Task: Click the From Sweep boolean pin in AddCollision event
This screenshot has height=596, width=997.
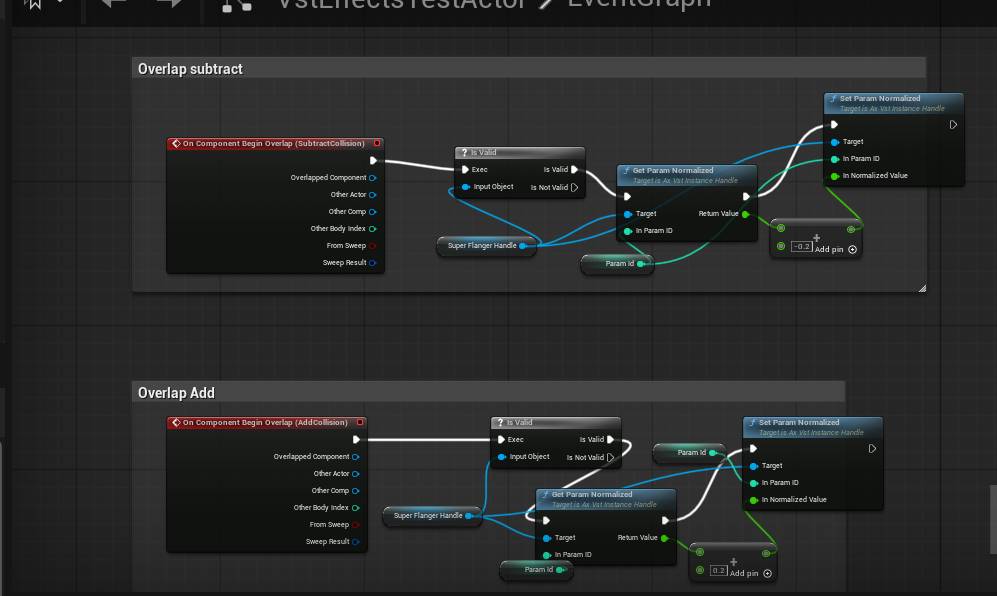Action: 356,525
